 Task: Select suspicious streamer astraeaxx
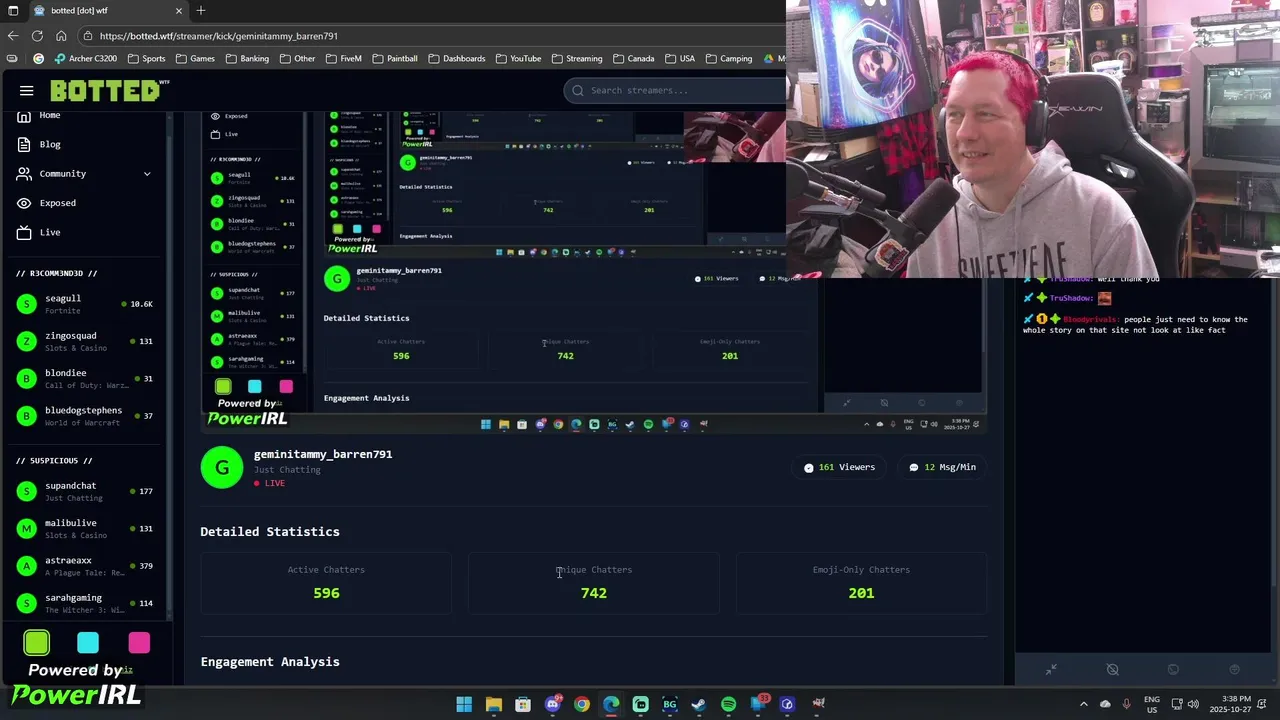(x=85, y=566)
